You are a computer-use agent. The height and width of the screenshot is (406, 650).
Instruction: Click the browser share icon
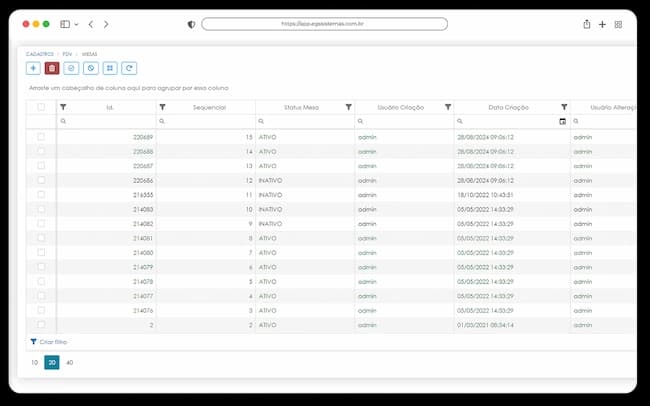tap(587, 24)
